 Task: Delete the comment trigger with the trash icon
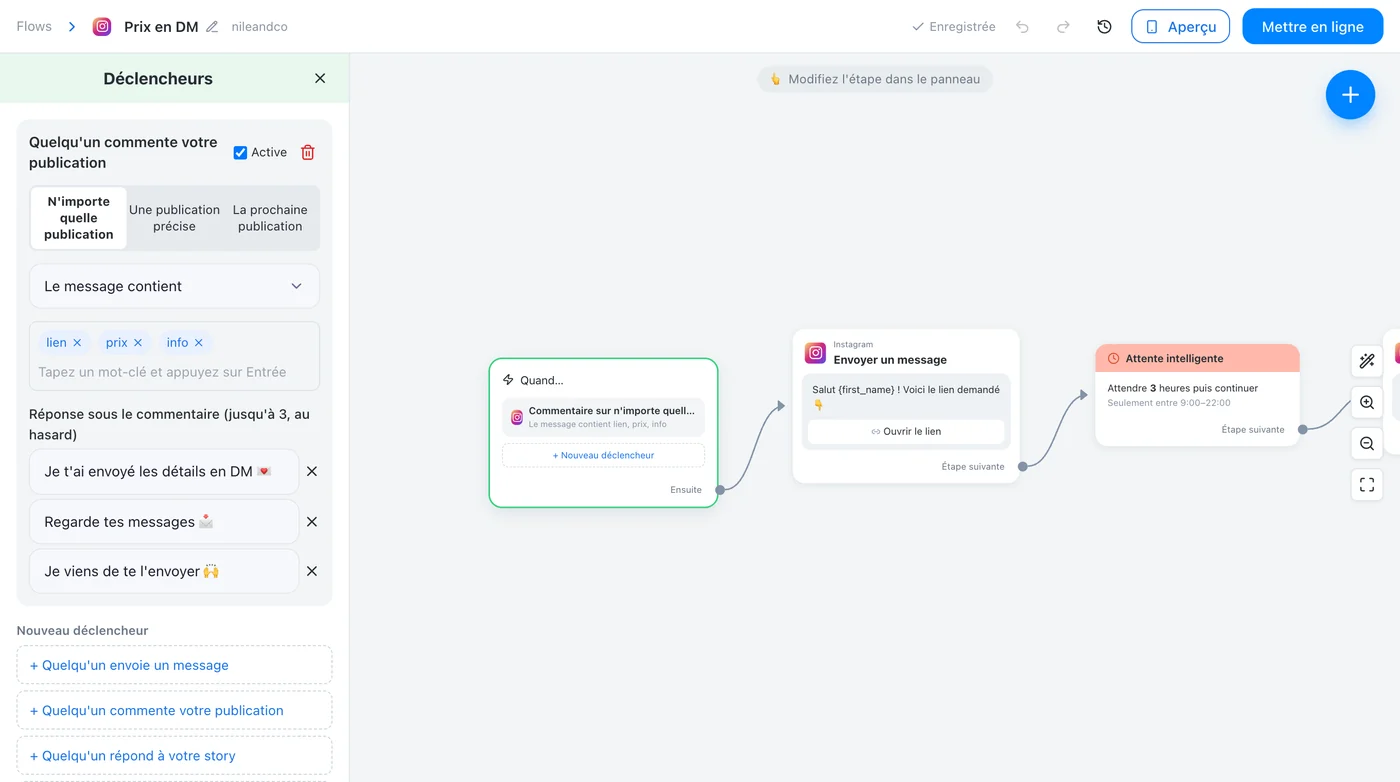click(308, 152)
